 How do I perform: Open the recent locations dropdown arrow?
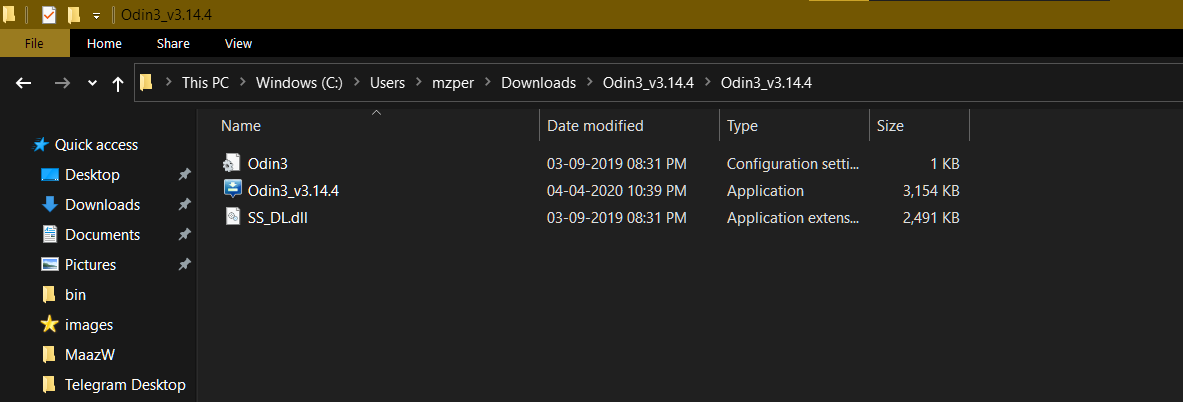tap(92, 83)
